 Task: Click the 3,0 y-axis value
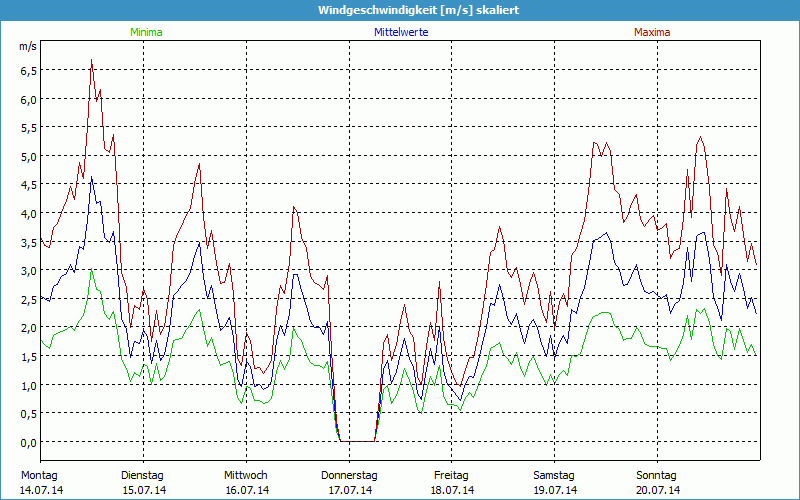click(x=29, y=271)
